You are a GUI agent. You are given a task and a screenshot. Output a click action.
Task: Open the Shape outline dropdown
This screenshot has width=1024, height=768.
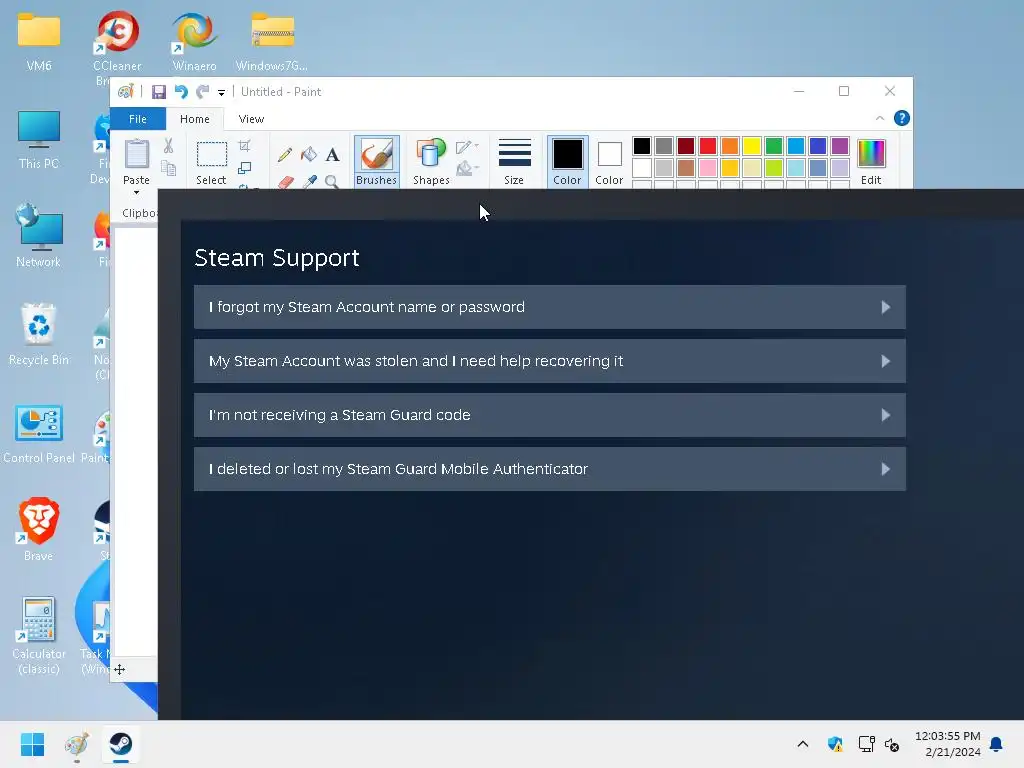point(467,147)
